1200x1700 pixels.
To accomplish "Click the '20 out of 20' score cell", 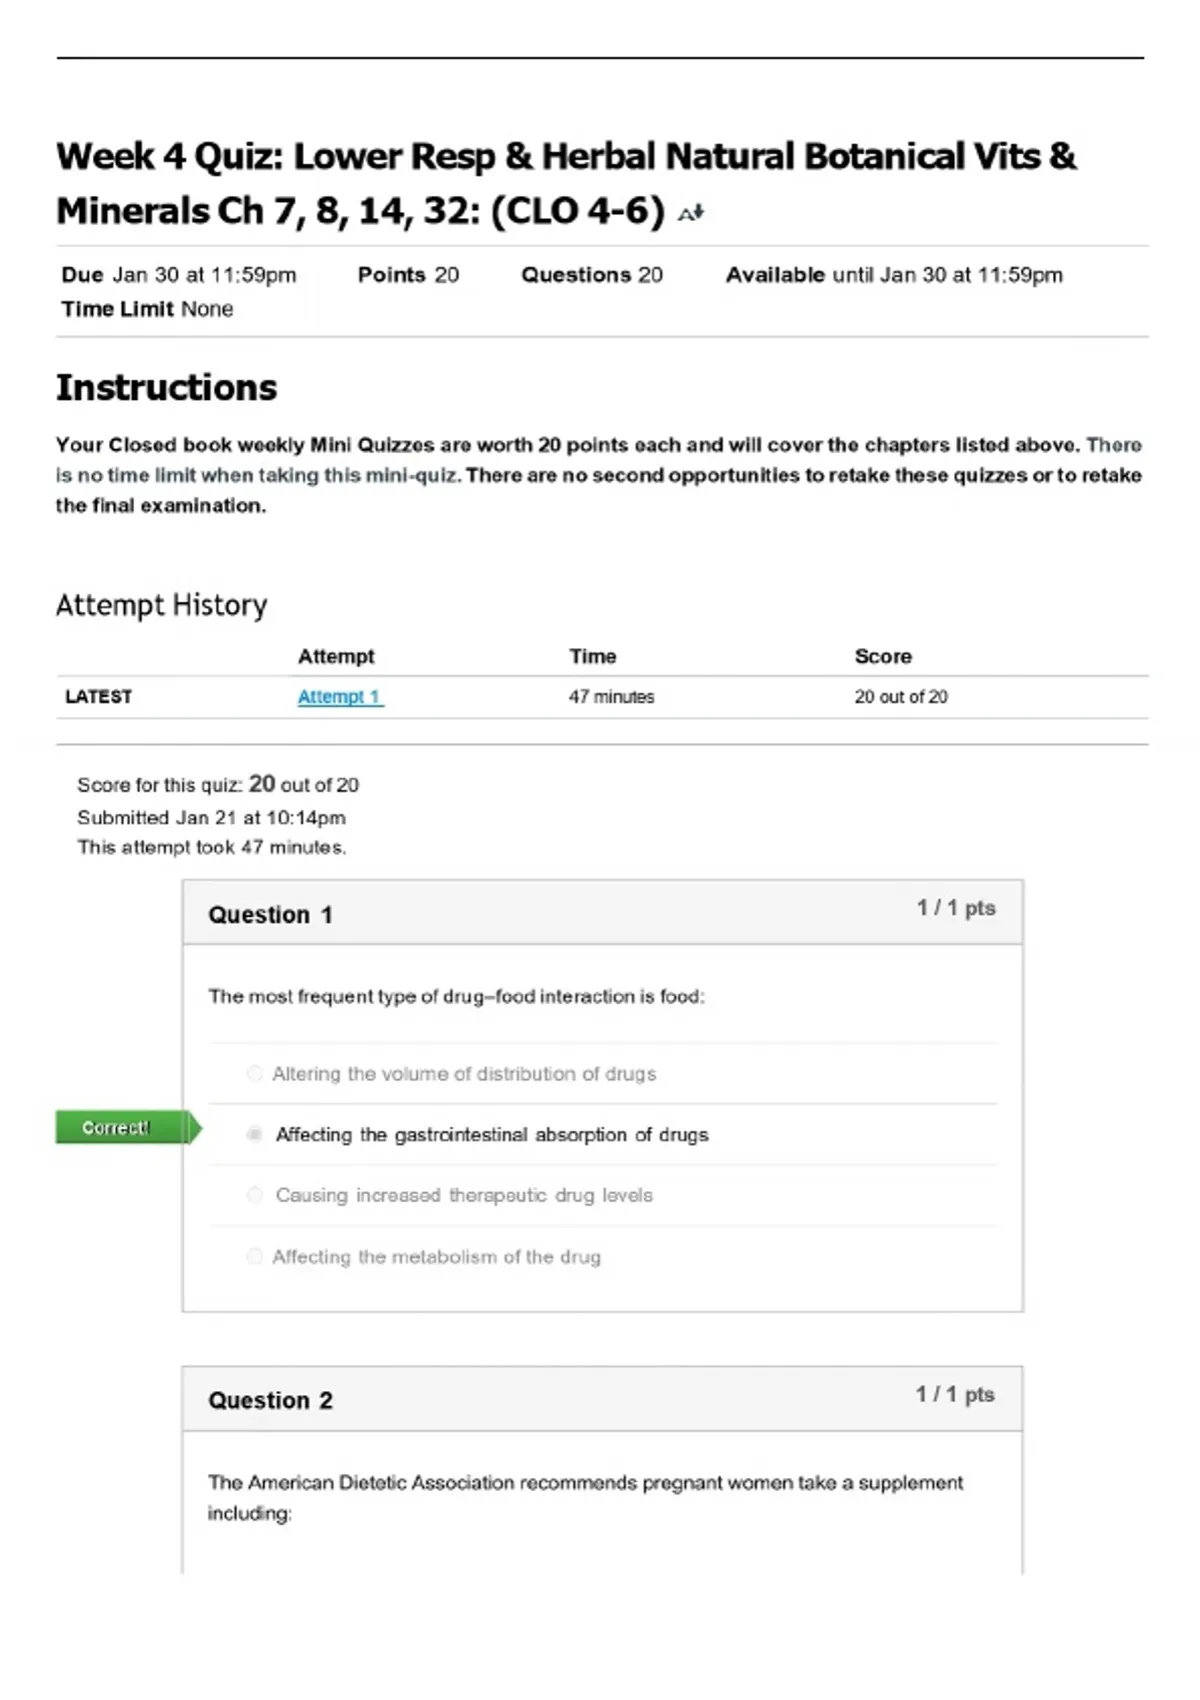I will click(901, 697).
